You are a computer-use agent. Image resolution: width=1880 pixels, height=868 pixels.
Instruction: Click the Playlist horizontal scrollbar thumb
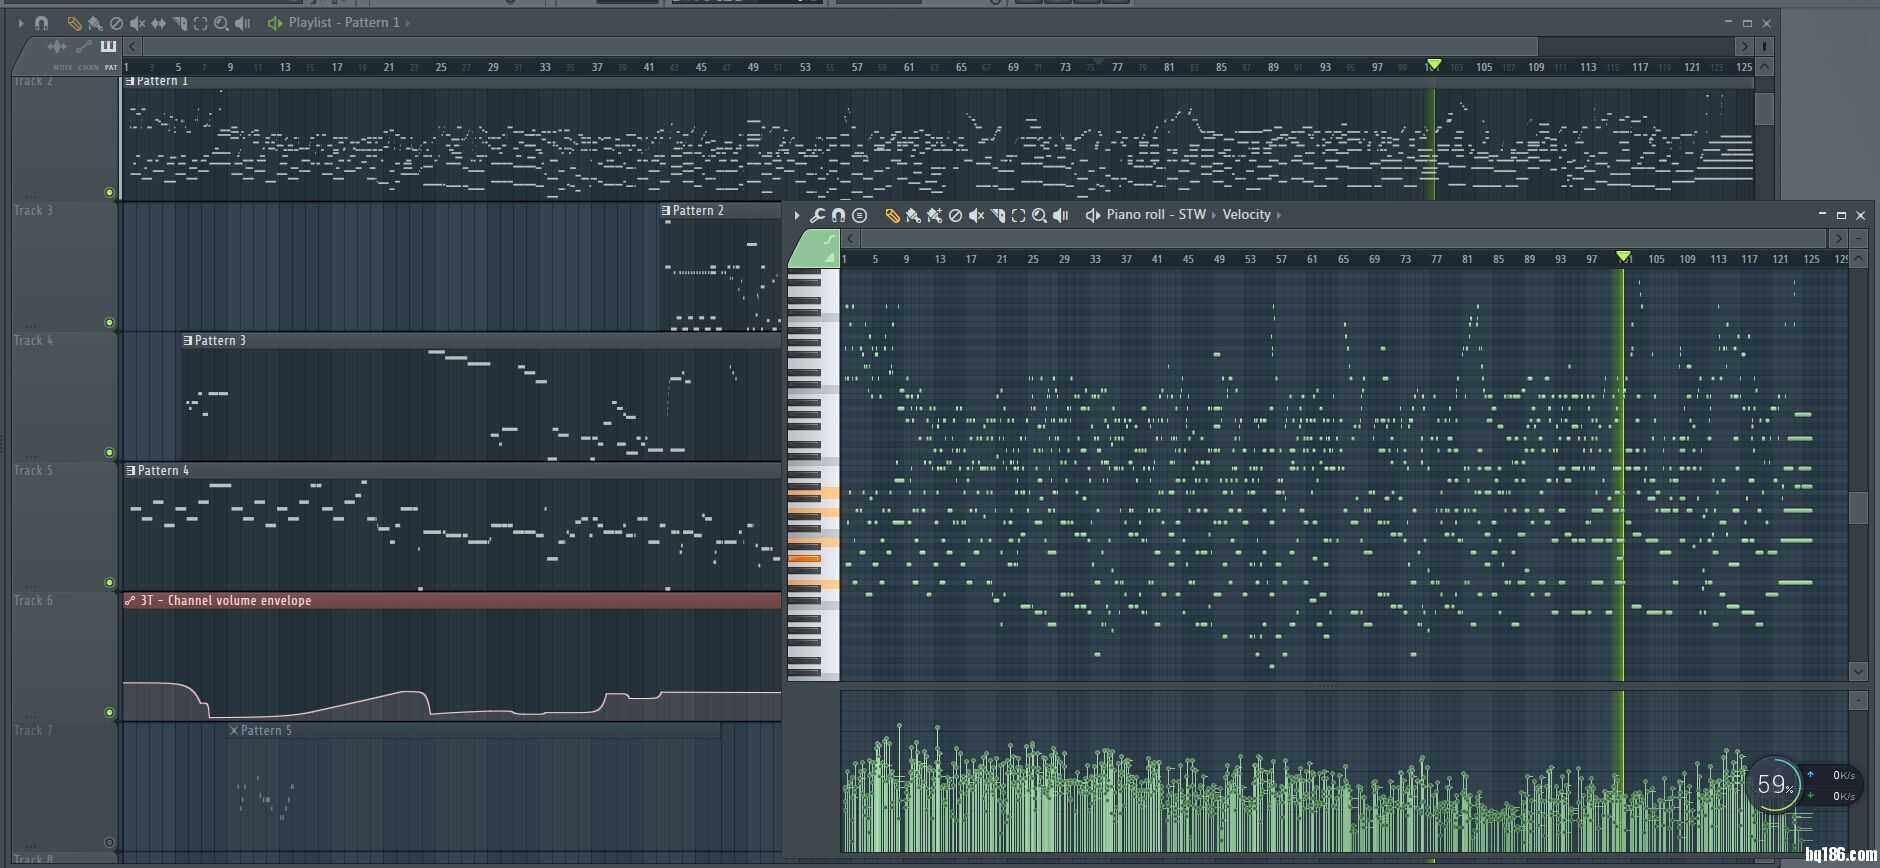click(x=840, y=46)
